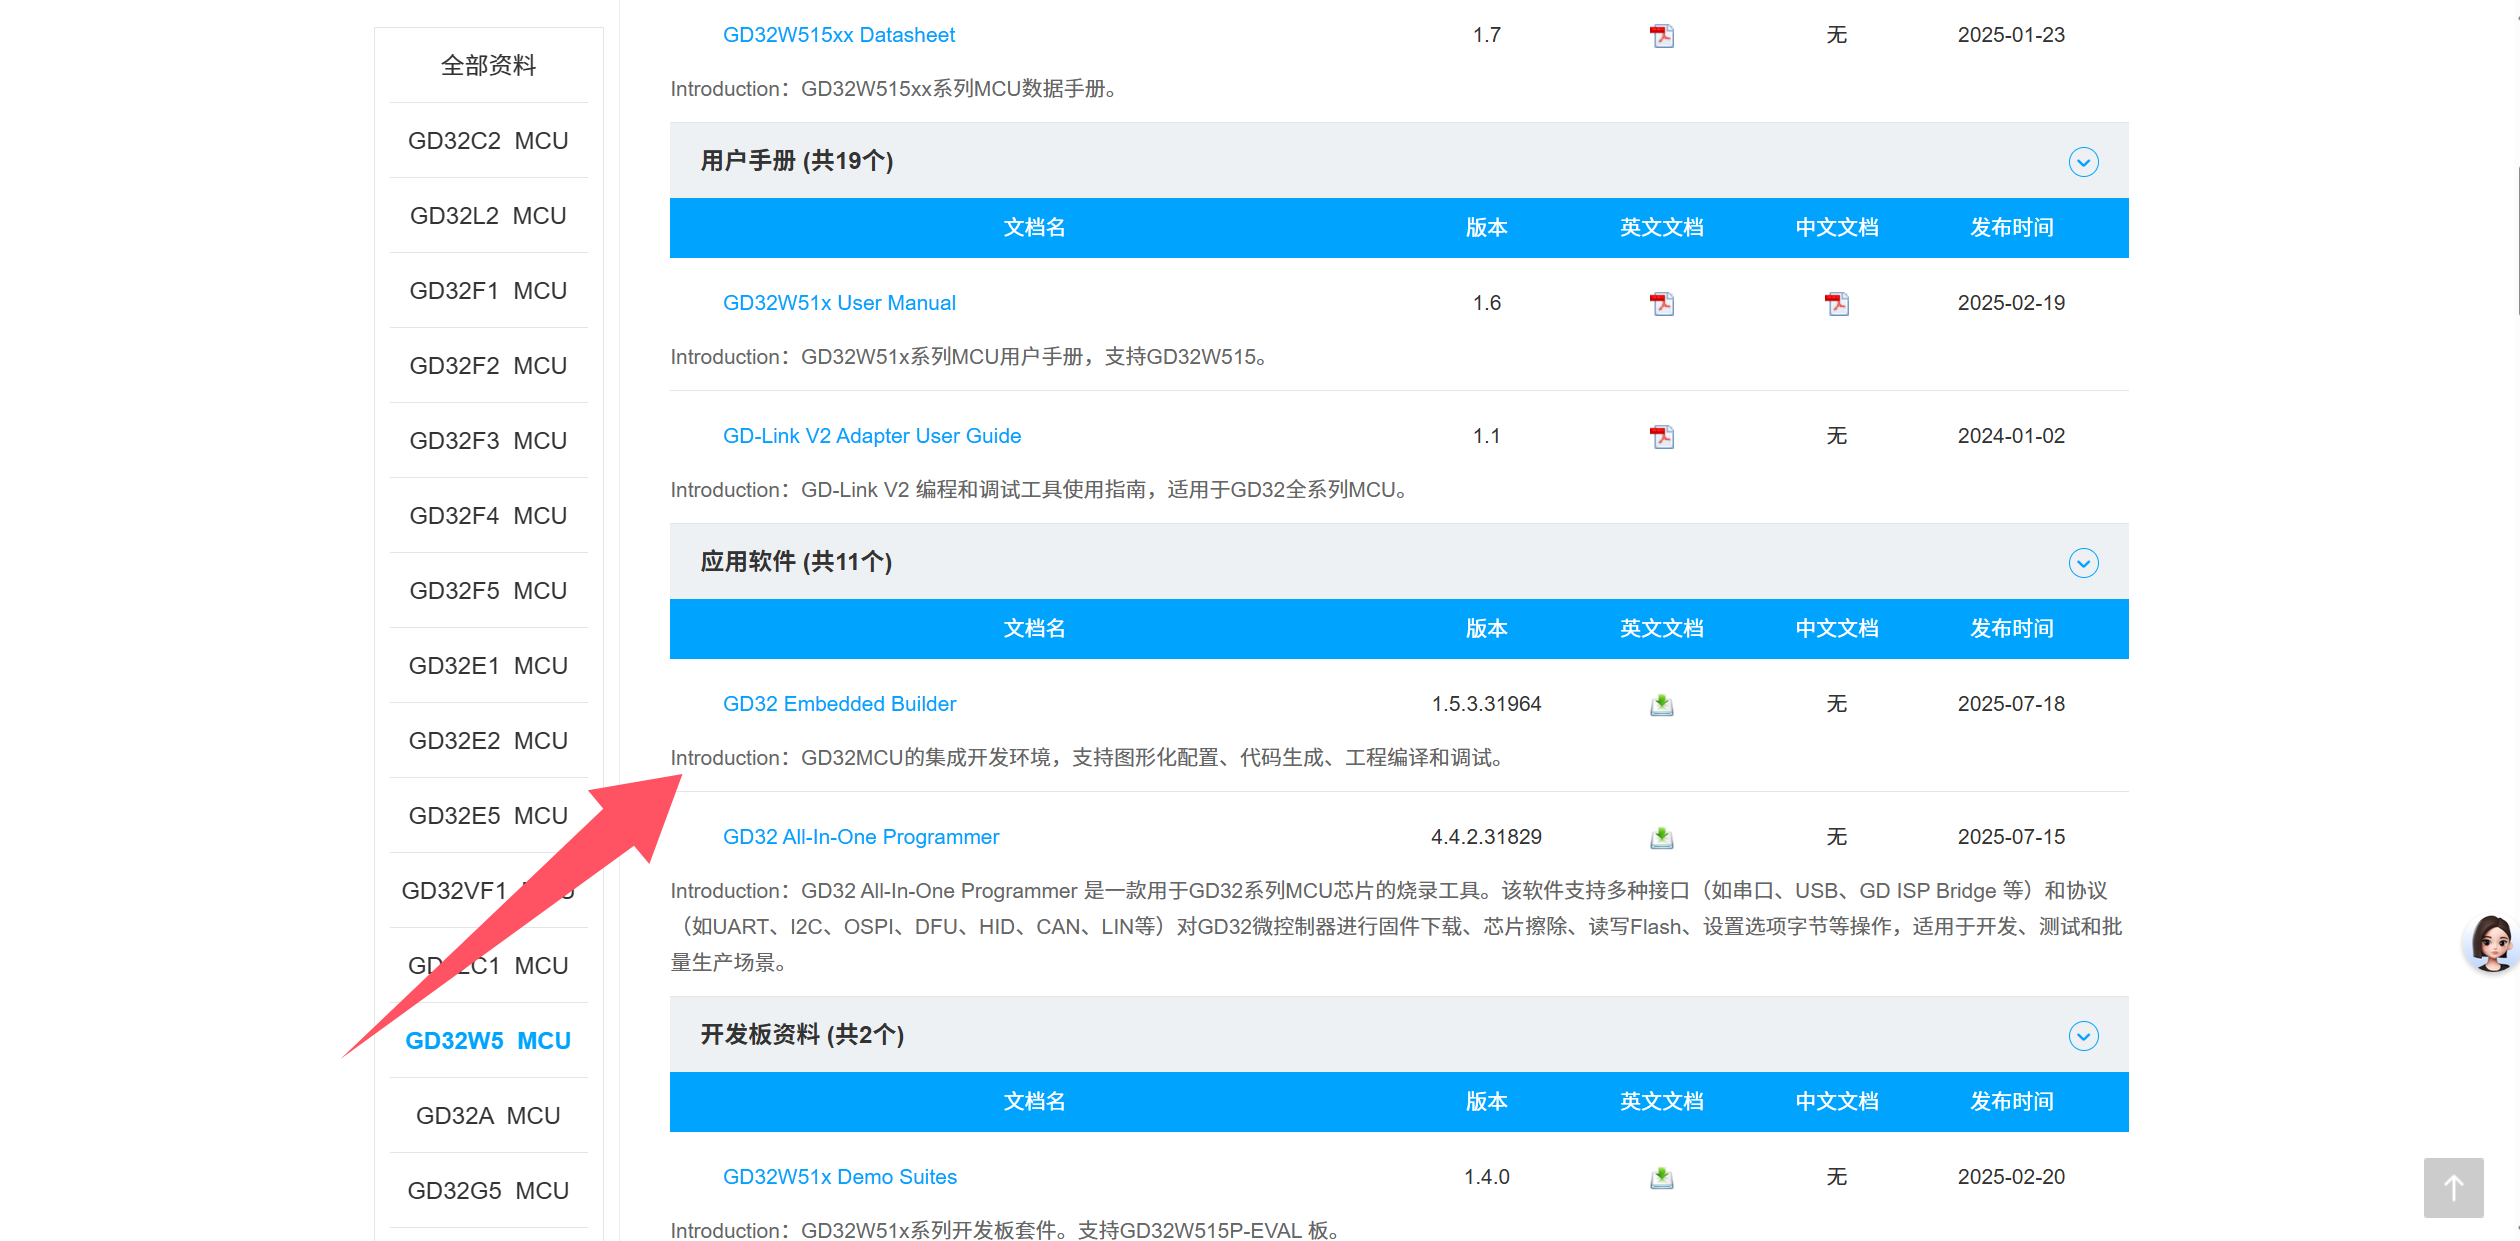Click 发布时间 header in 用户手册 table
The height and width of the screenshot is (1241, 2520).
point(2012,228)
